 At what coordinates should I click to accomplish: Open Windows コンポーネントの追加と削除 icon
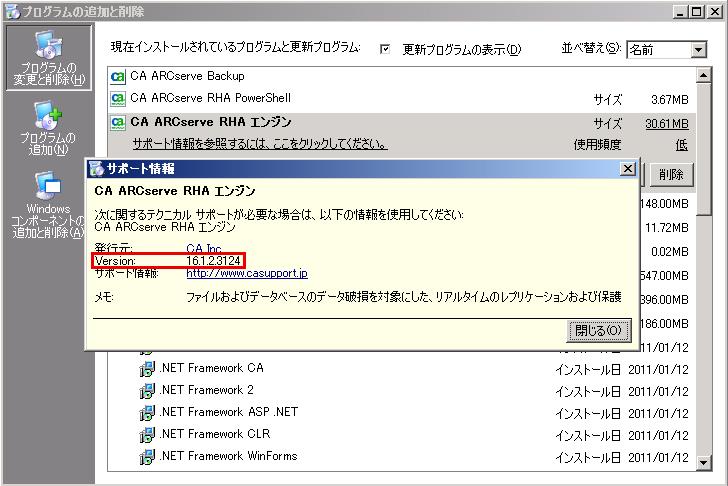tap(48, 204)
